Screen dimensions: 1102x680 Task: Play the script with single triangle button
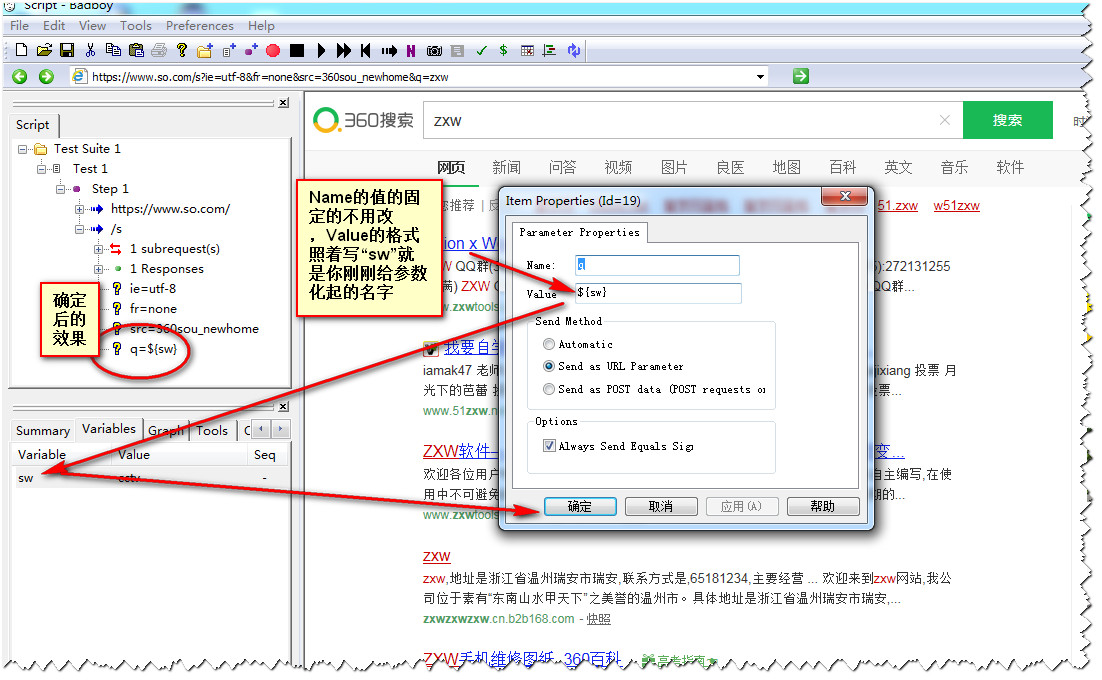tap(321, 51)
